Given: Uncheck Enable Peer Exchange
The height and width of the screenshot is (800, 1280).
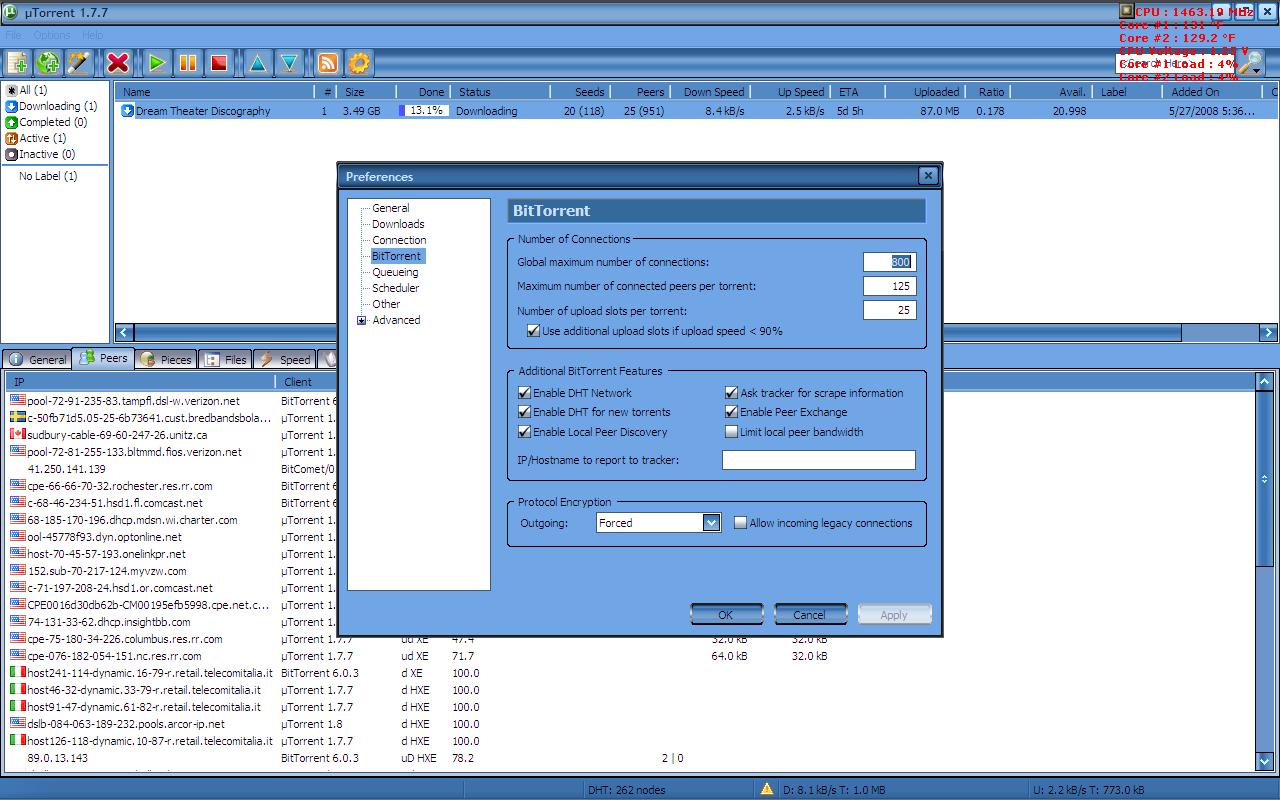Looking at the screenshot, I should click(x=731, y=412).
